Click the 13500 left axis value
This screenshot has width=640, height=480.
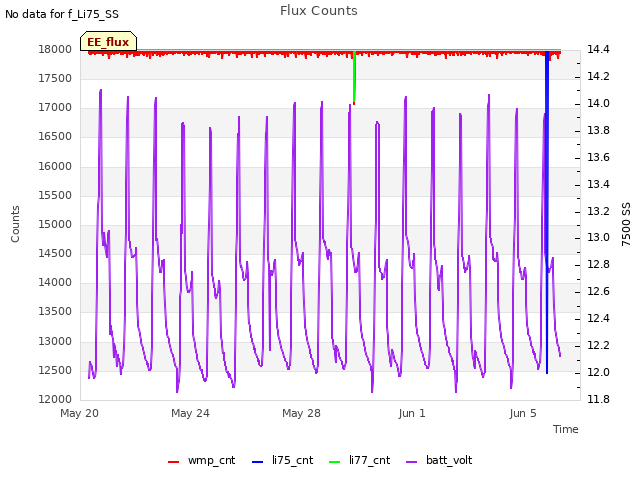(x=55, y=312)
